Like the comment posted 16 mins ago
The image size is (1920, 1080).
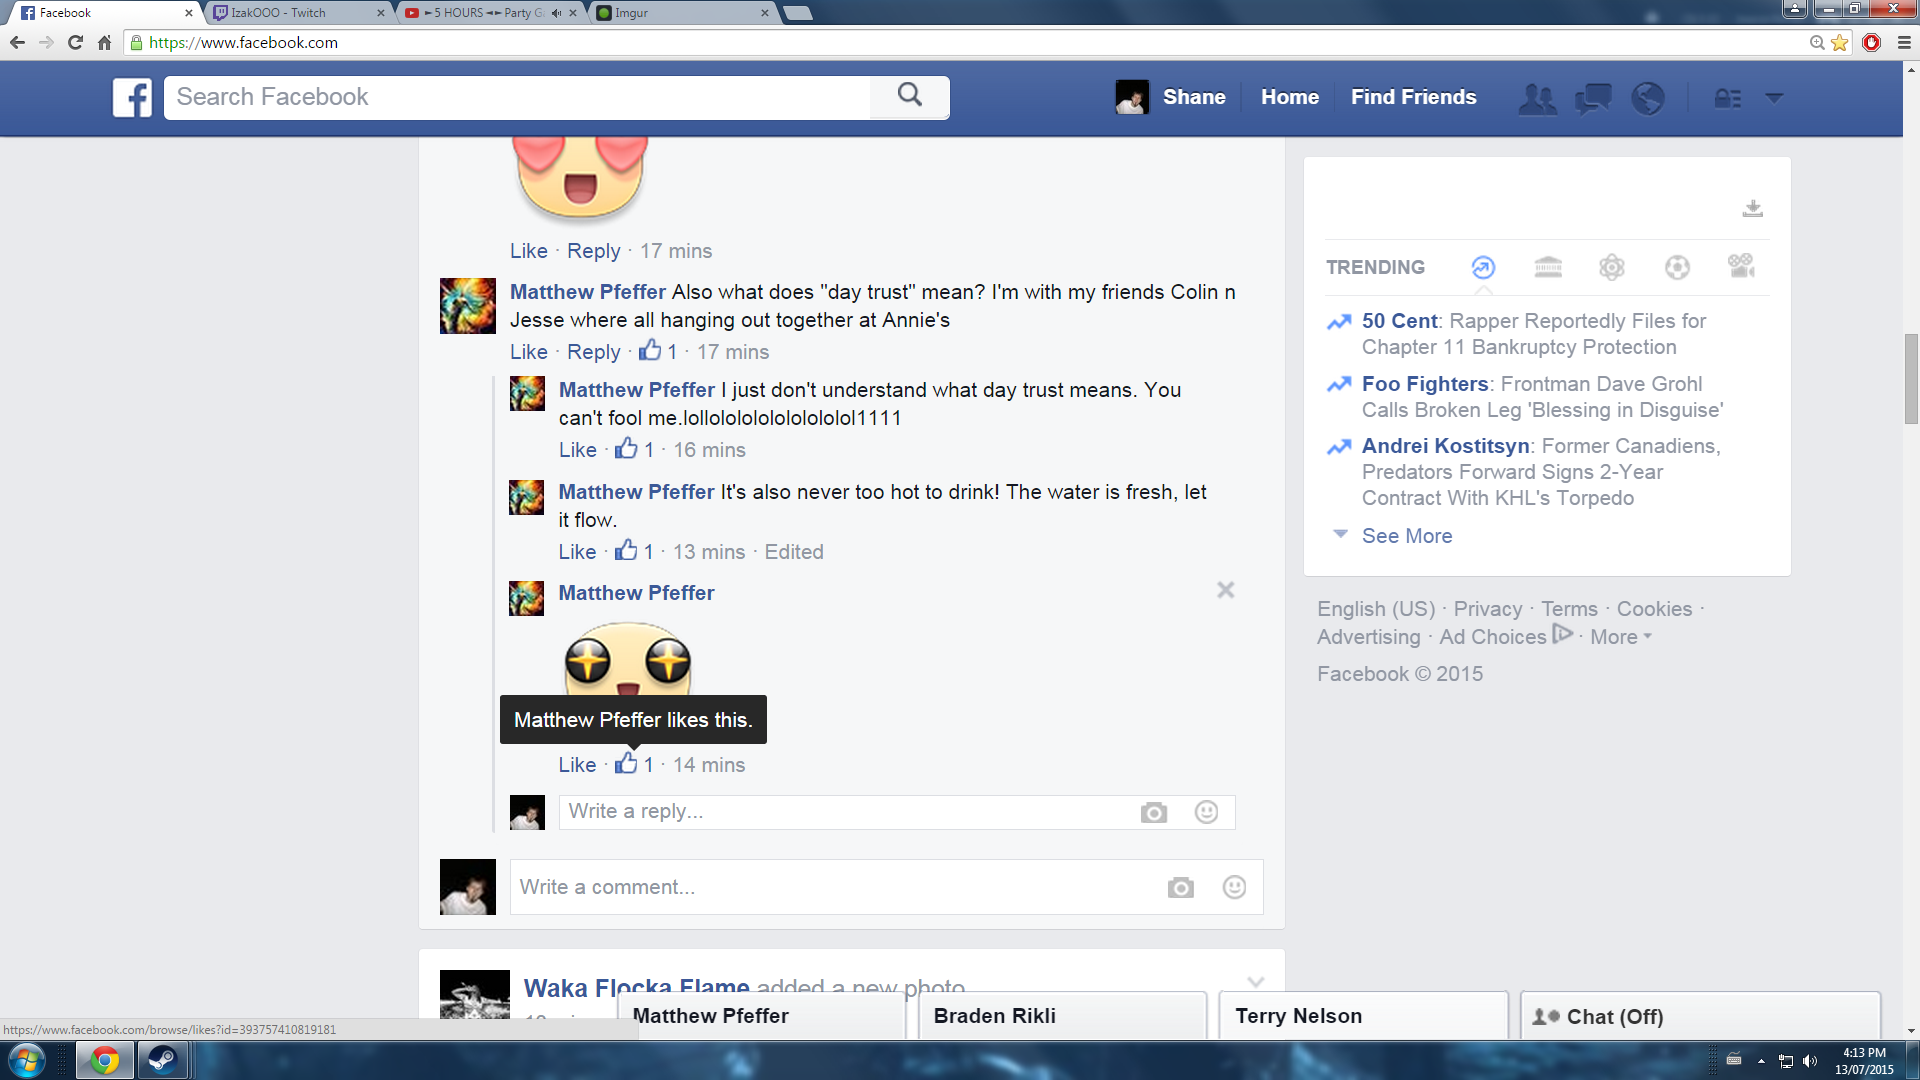pos(577,450)
